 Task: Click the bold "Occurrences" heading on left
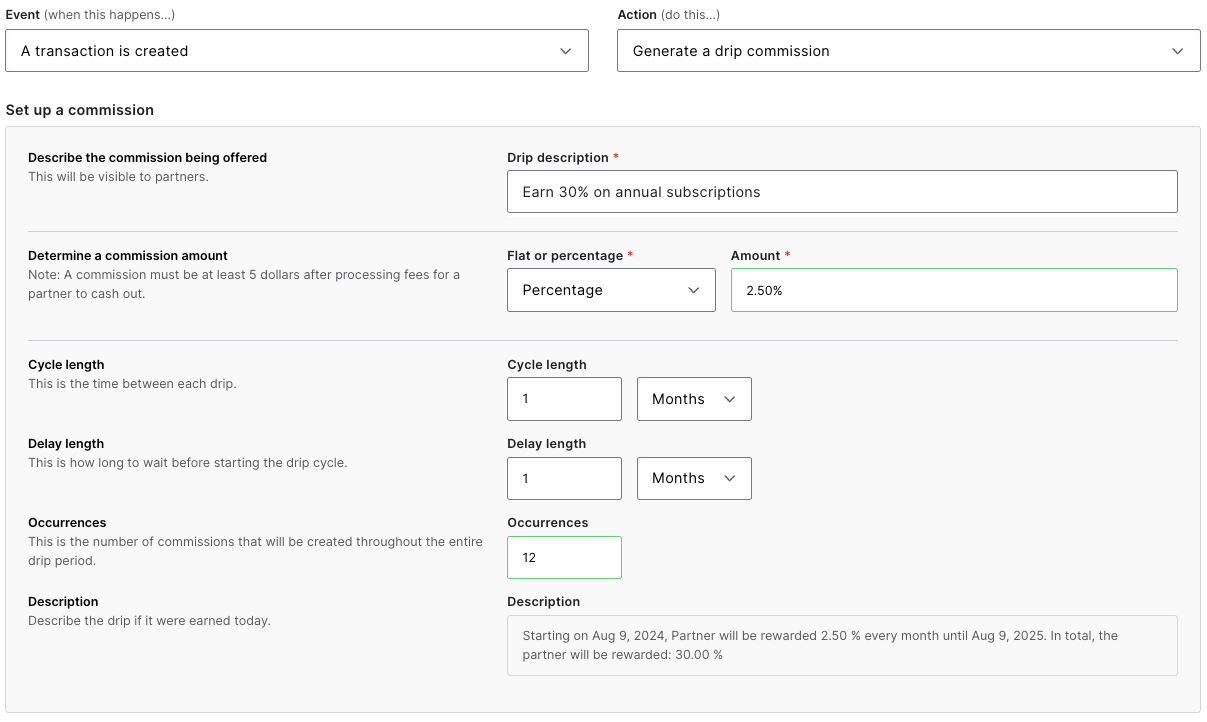pyautogui.click(x=67, y=523)
